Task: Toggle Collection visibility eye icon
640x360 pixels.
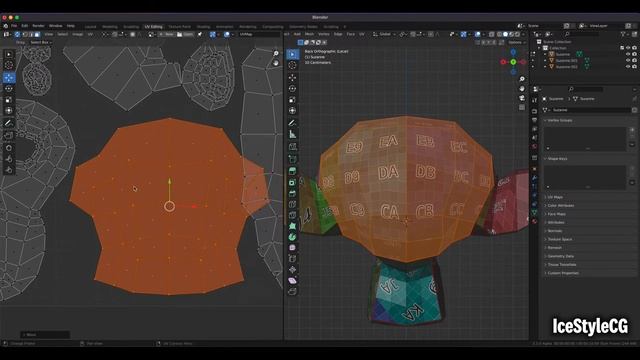Action: tap(628, 48)
